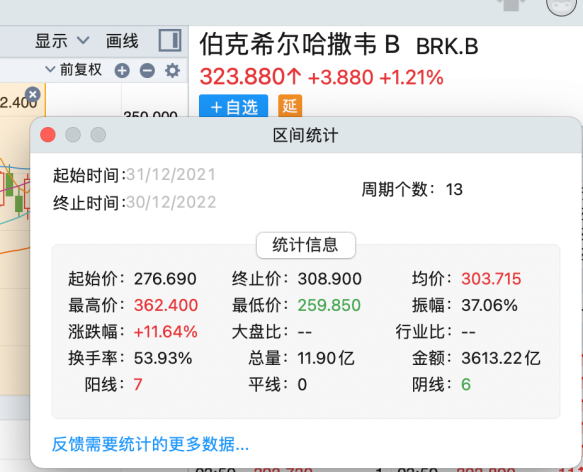Click the 终止价 value 308.900
This screenshot has height=472, width=583.
coord(329,279)
